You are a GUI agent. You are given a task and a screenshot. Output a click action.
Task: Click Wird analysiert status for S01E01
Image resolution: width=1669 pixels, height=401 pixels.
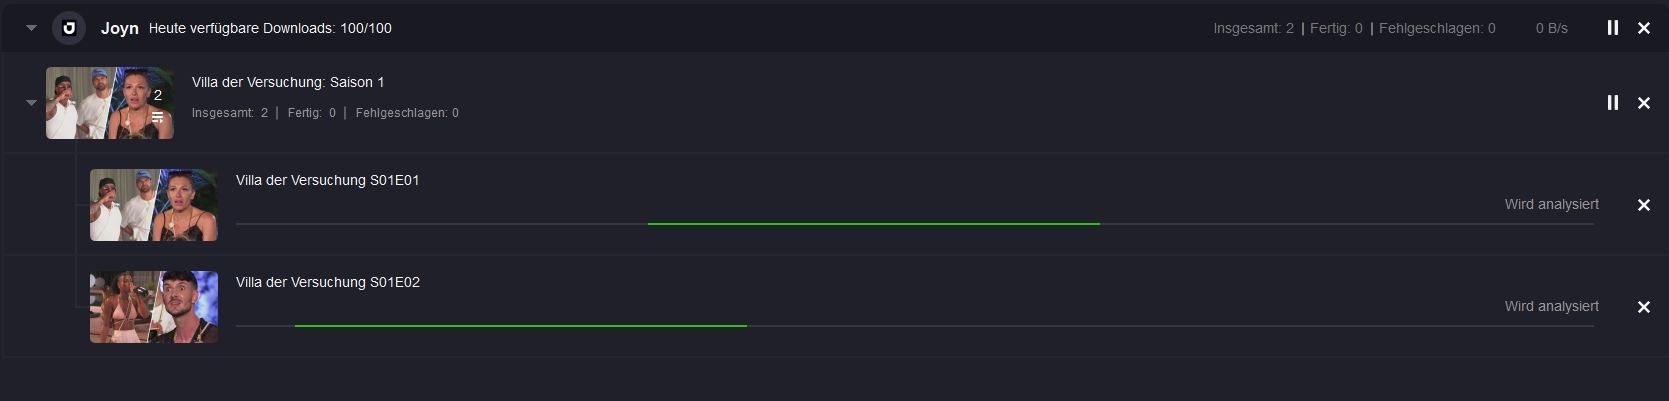coord(1552,204)
